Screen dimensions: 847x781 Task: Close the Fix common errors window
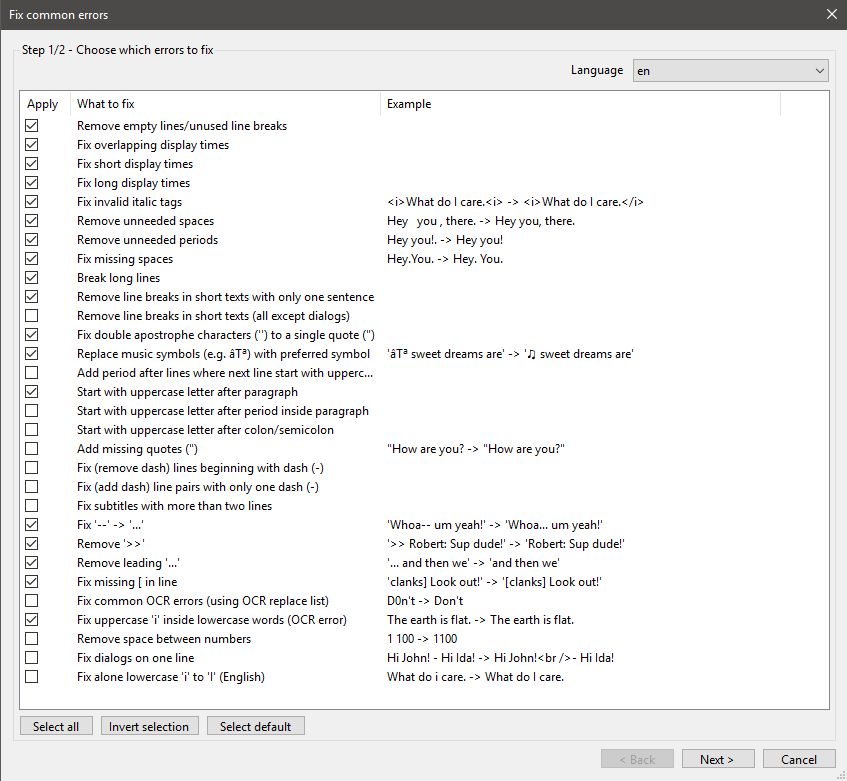click(x=832, y=15)
